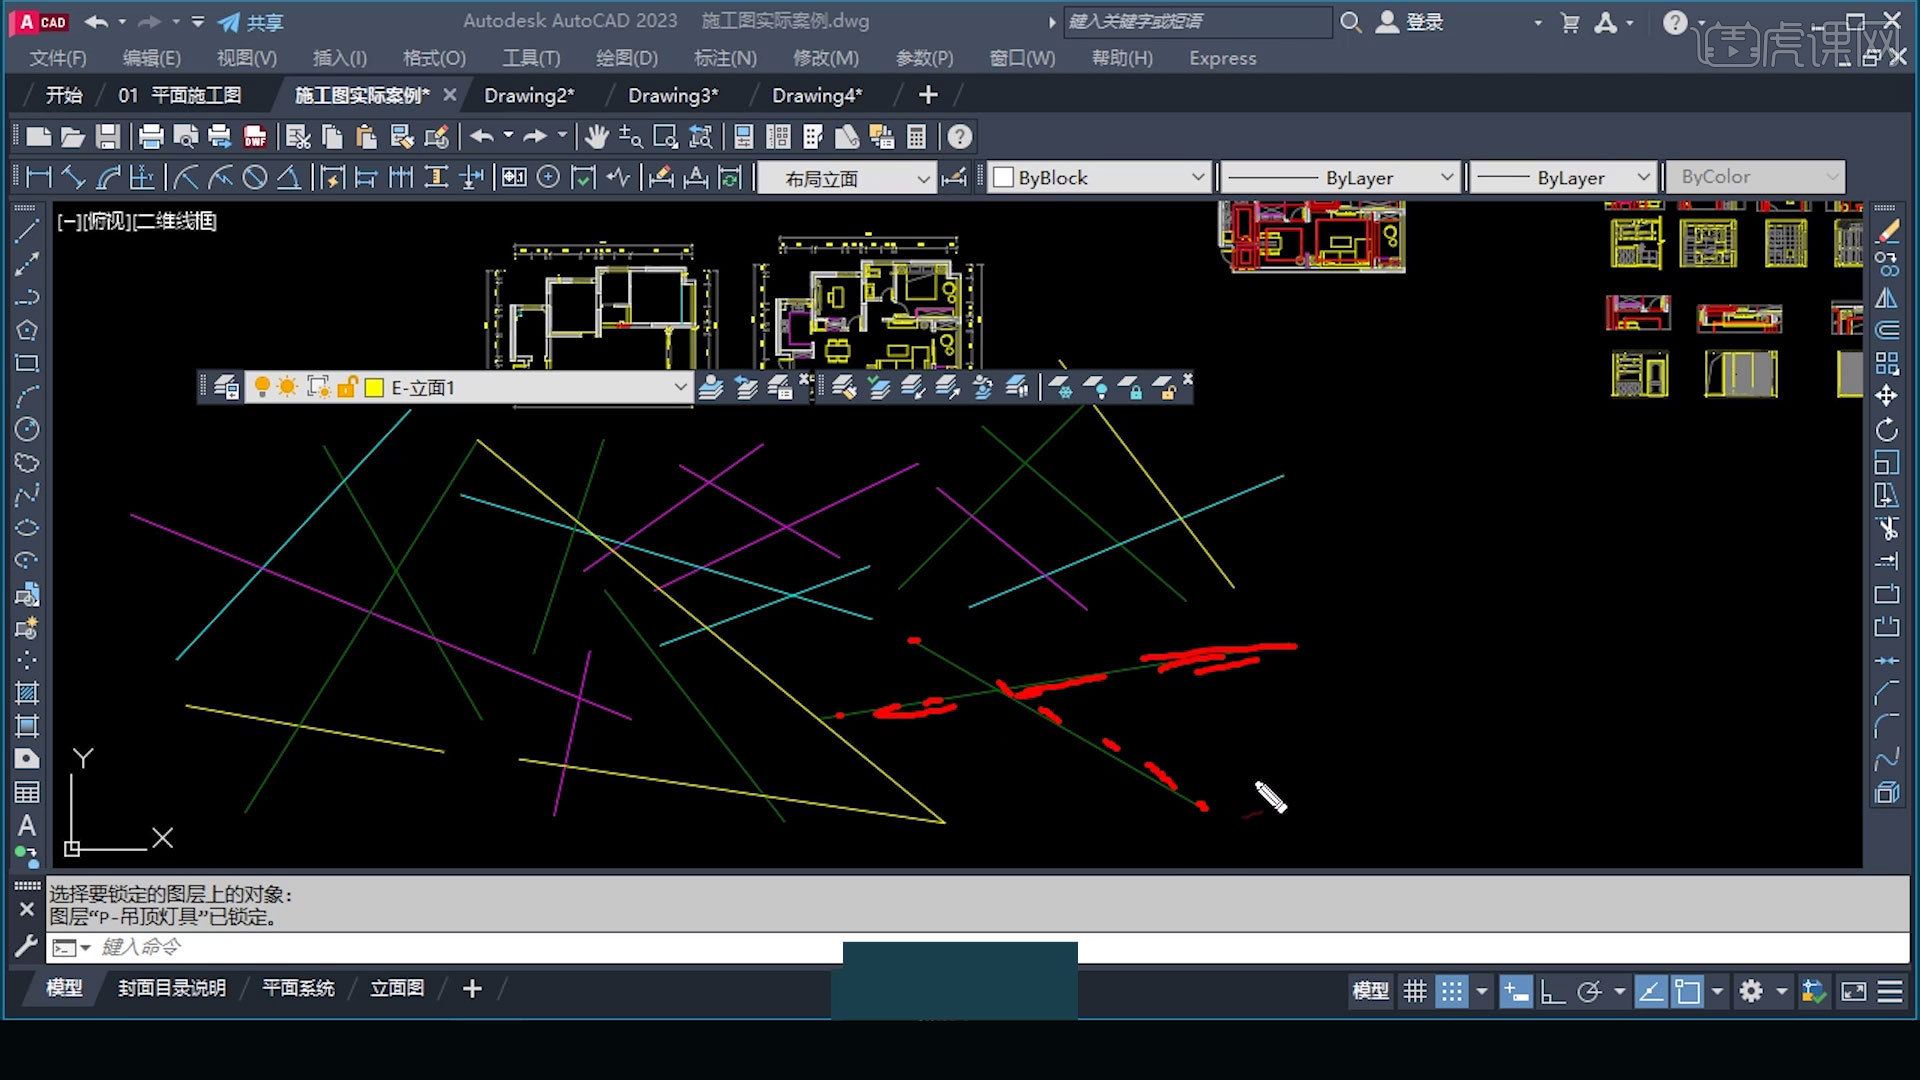
Task: Toggle the lock icon of layer E-立面1
Action: (x=350, y=387)
